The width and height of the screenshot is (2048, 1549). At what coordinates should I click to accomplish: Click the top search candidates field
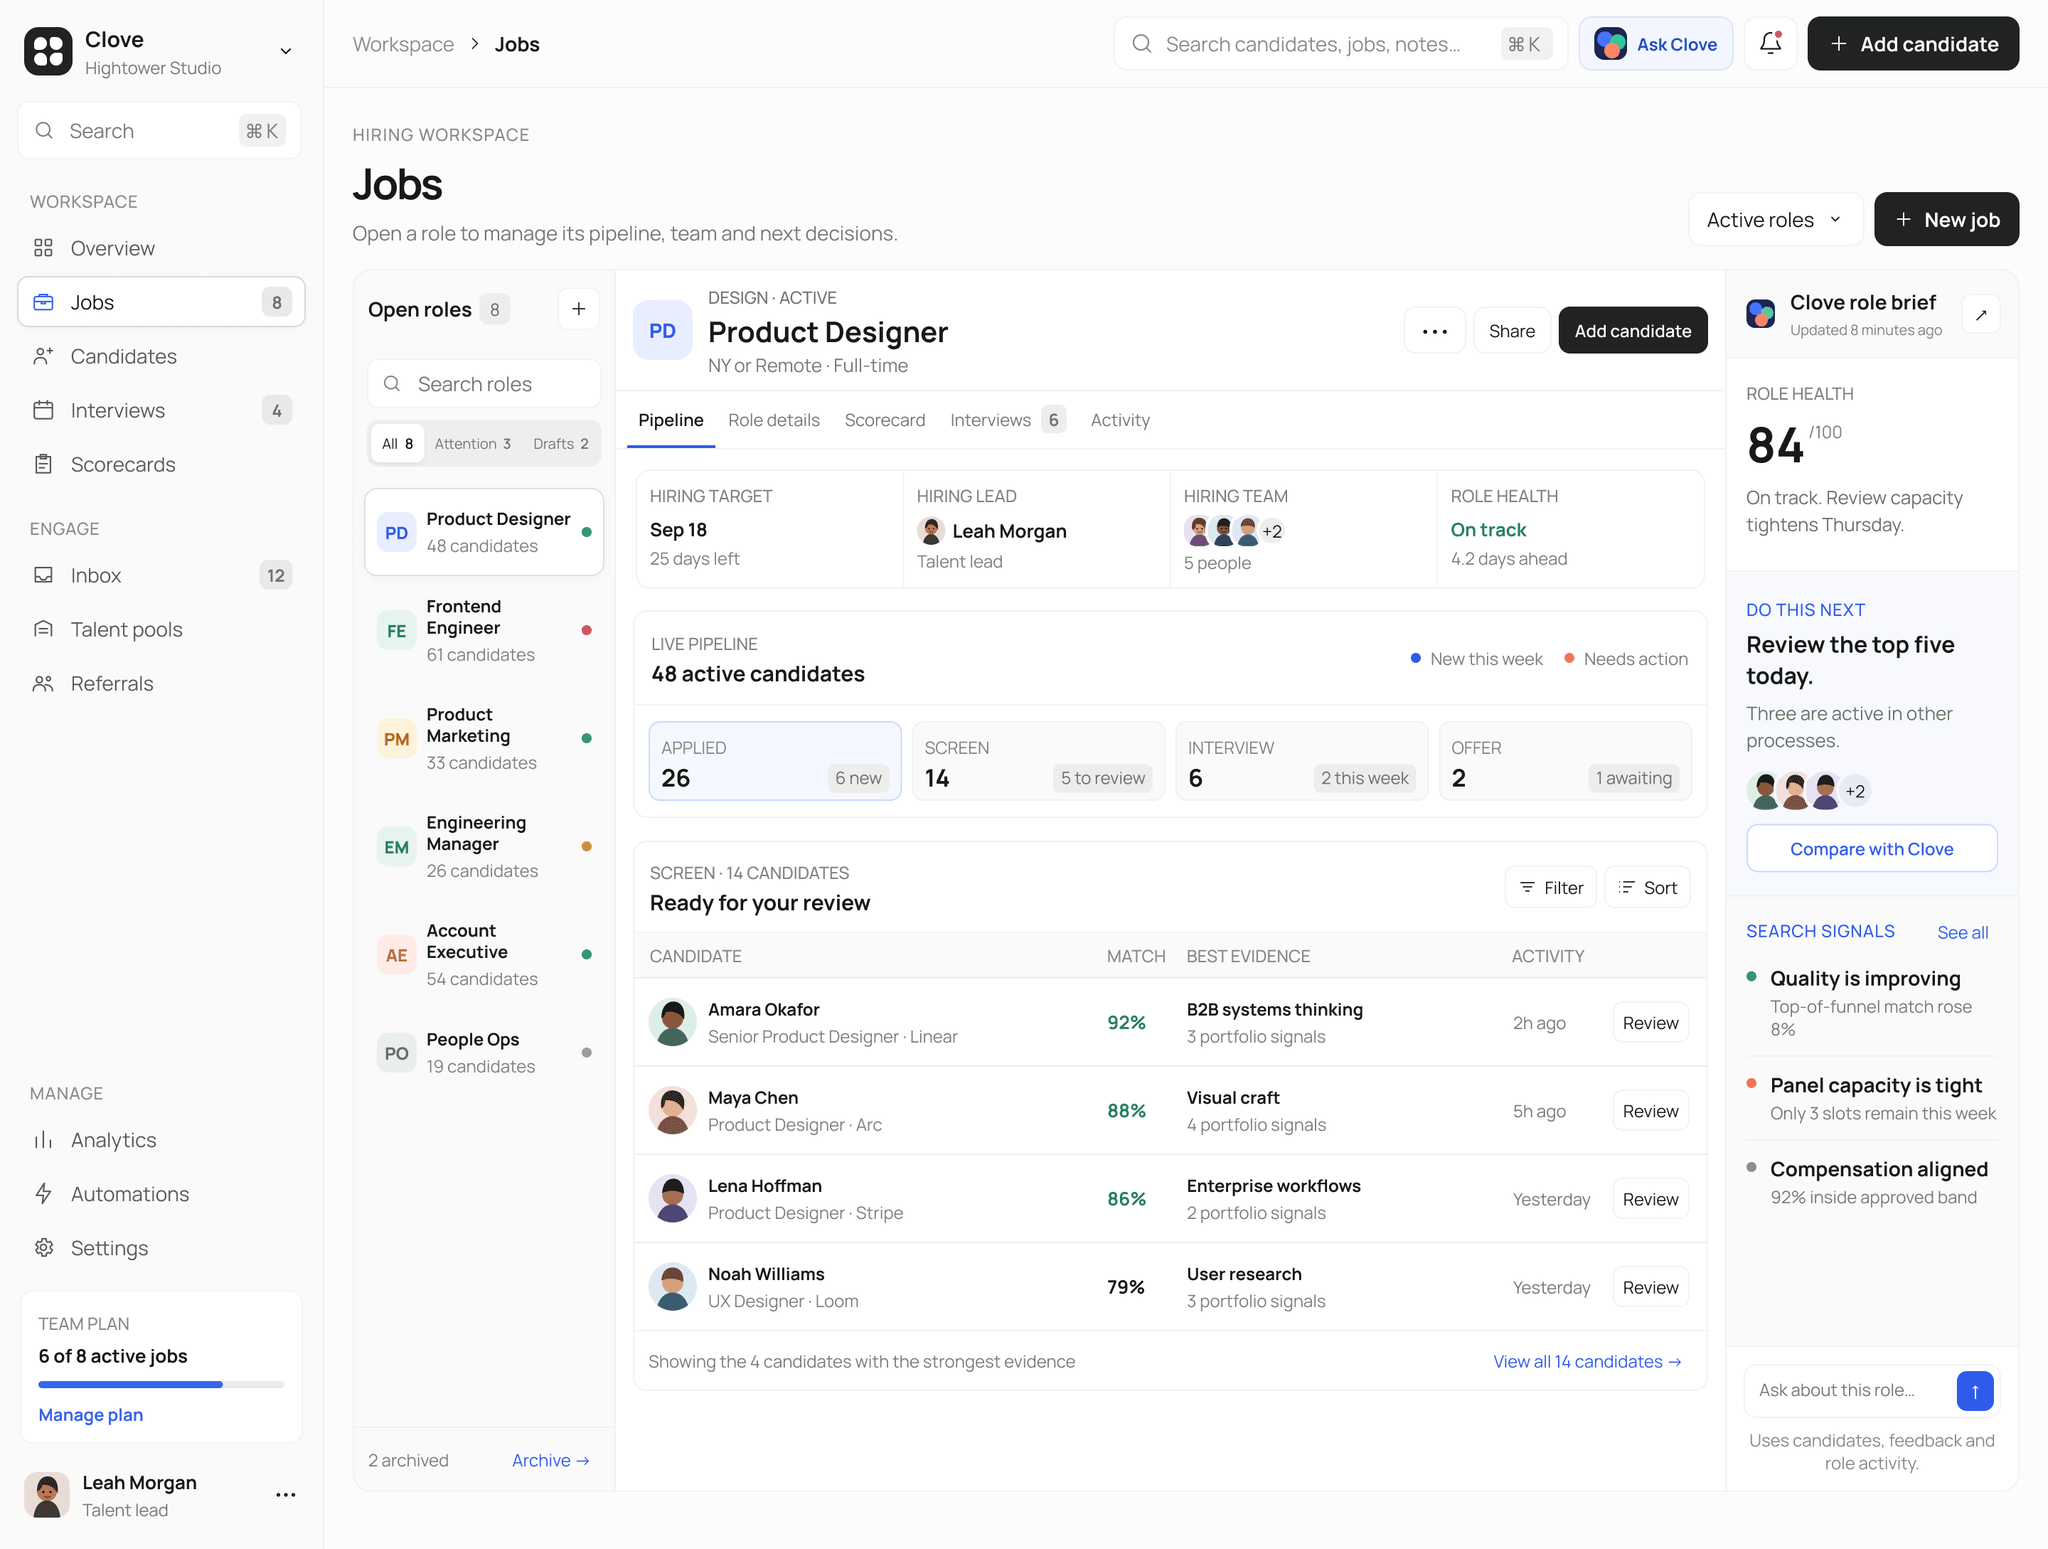coord(1340,44)
